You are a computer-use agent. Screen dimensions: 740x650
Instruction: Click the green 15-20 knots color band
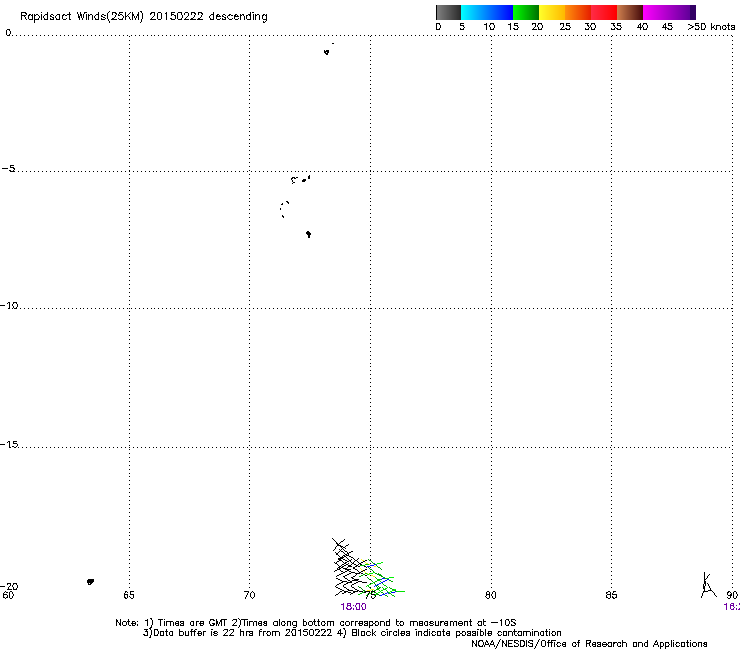[526, 12]
